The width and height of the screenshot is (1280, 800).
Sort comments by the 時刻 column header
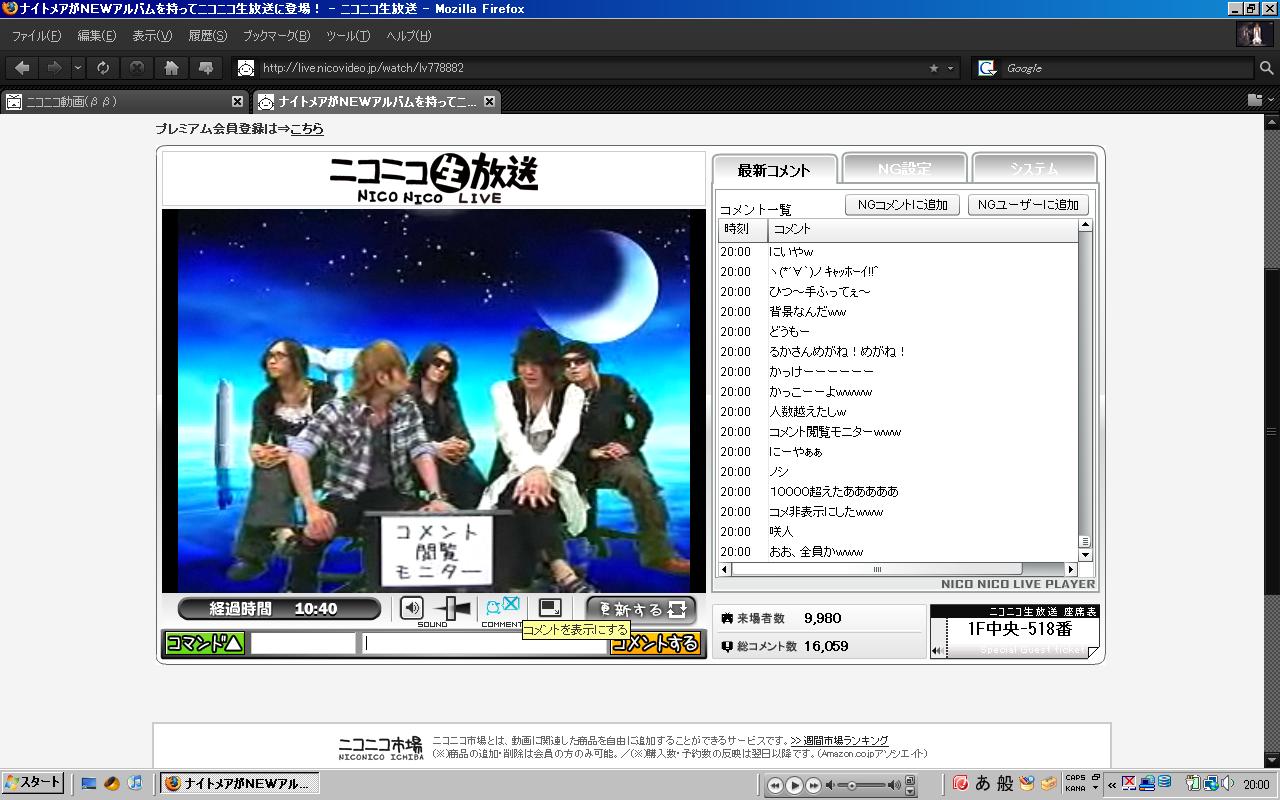pyautogui.click(x=743, y=229)
